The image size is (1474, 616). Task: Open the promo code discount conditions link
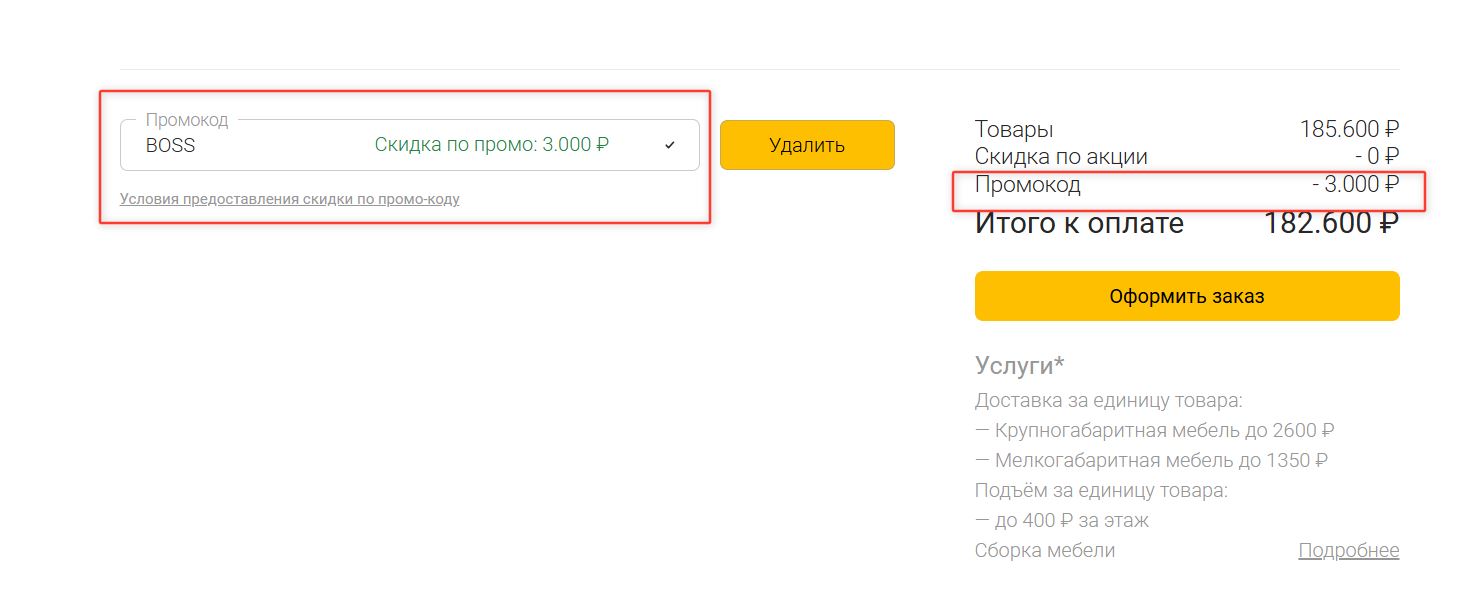click(289, 199)
